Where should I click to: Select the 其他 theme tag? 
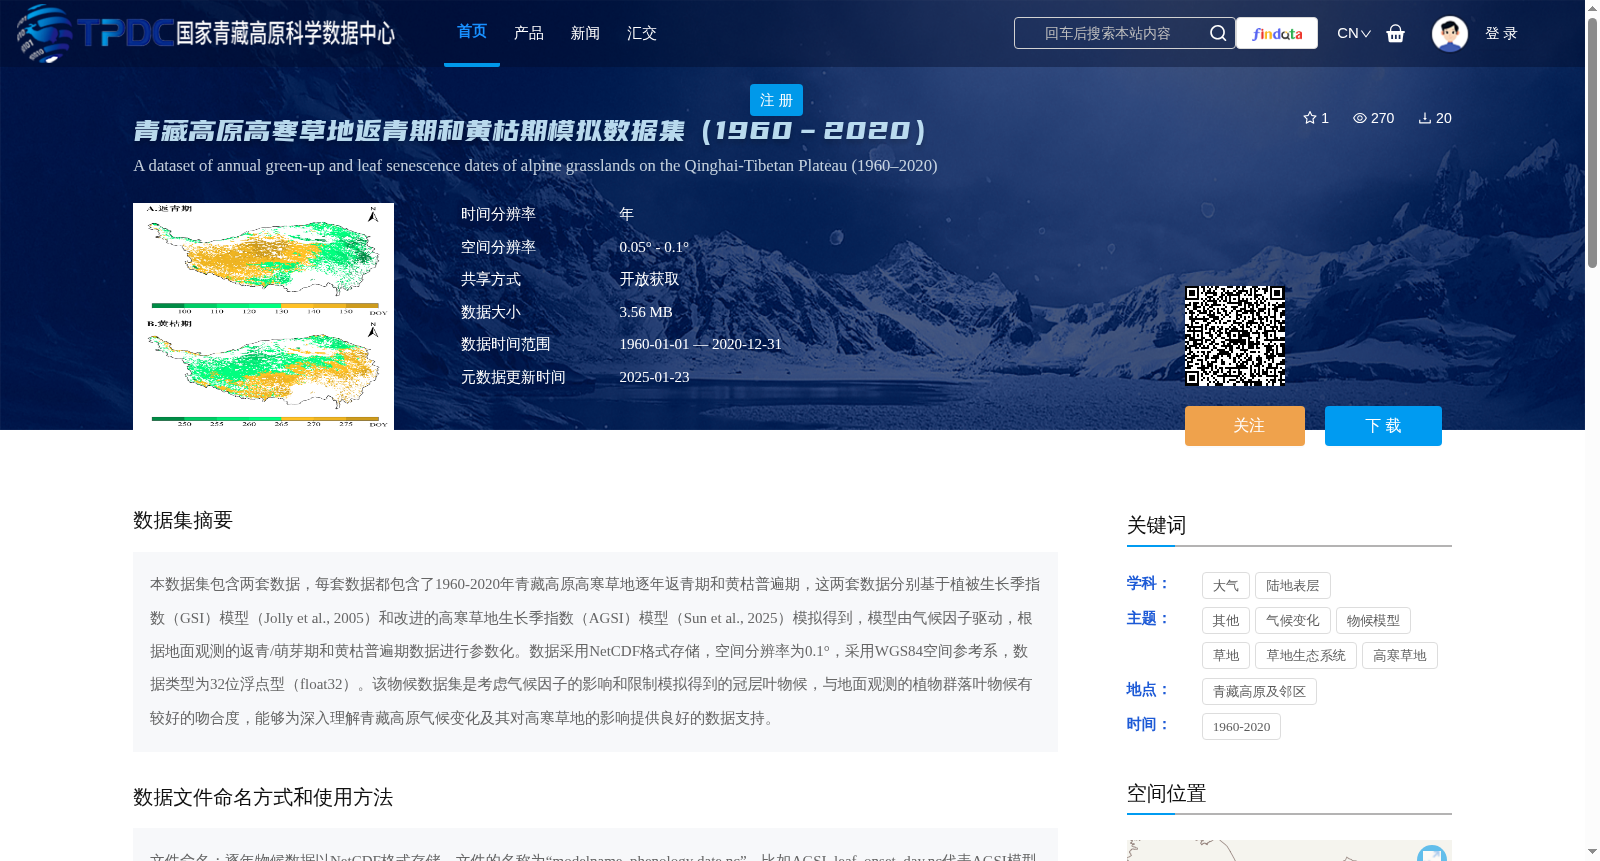click(x=1226, y=621)
